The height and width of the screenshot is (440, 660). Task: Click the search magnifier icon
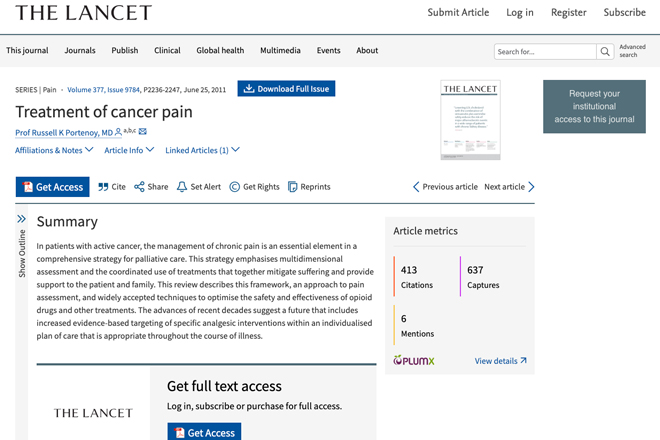(605, 51)
